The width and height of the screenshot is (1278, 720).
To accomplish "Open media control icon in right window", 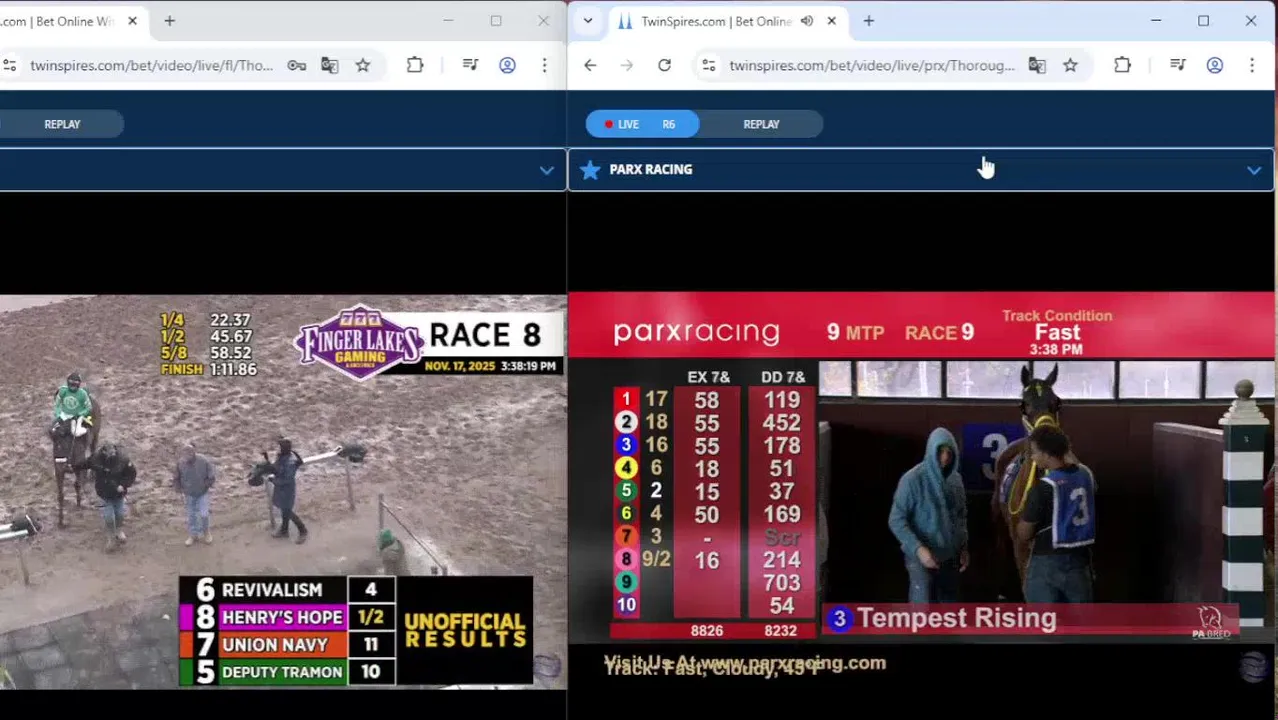I will click(x=1177, y=65).
